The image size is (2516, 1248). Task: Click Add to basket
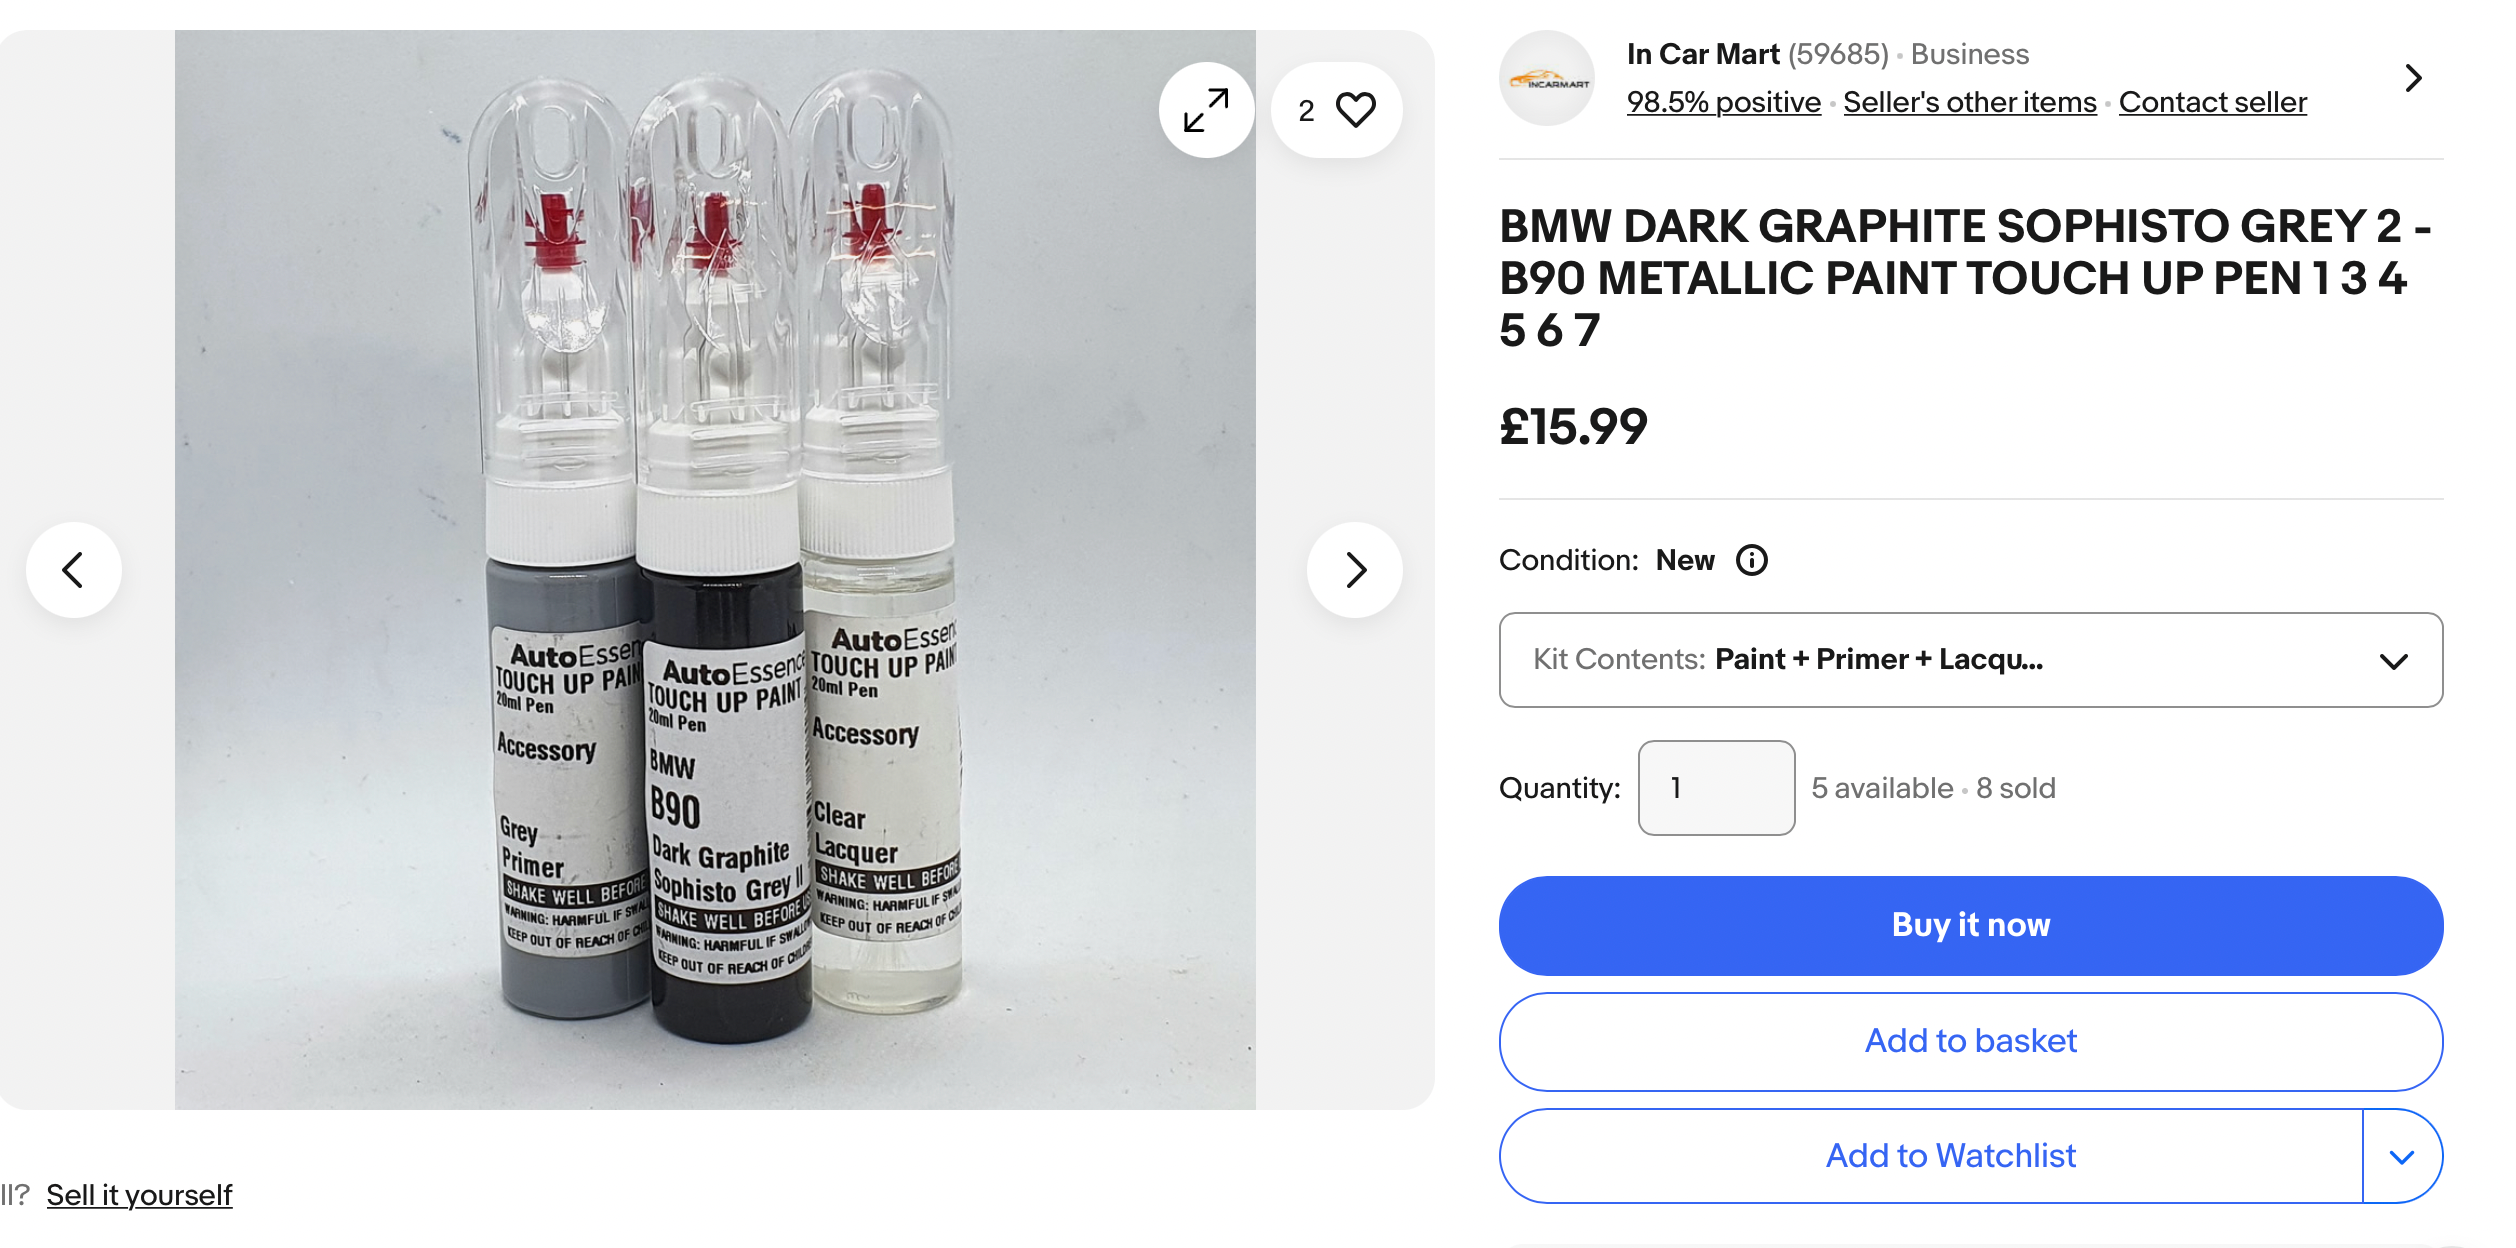click(1970, 1041)
